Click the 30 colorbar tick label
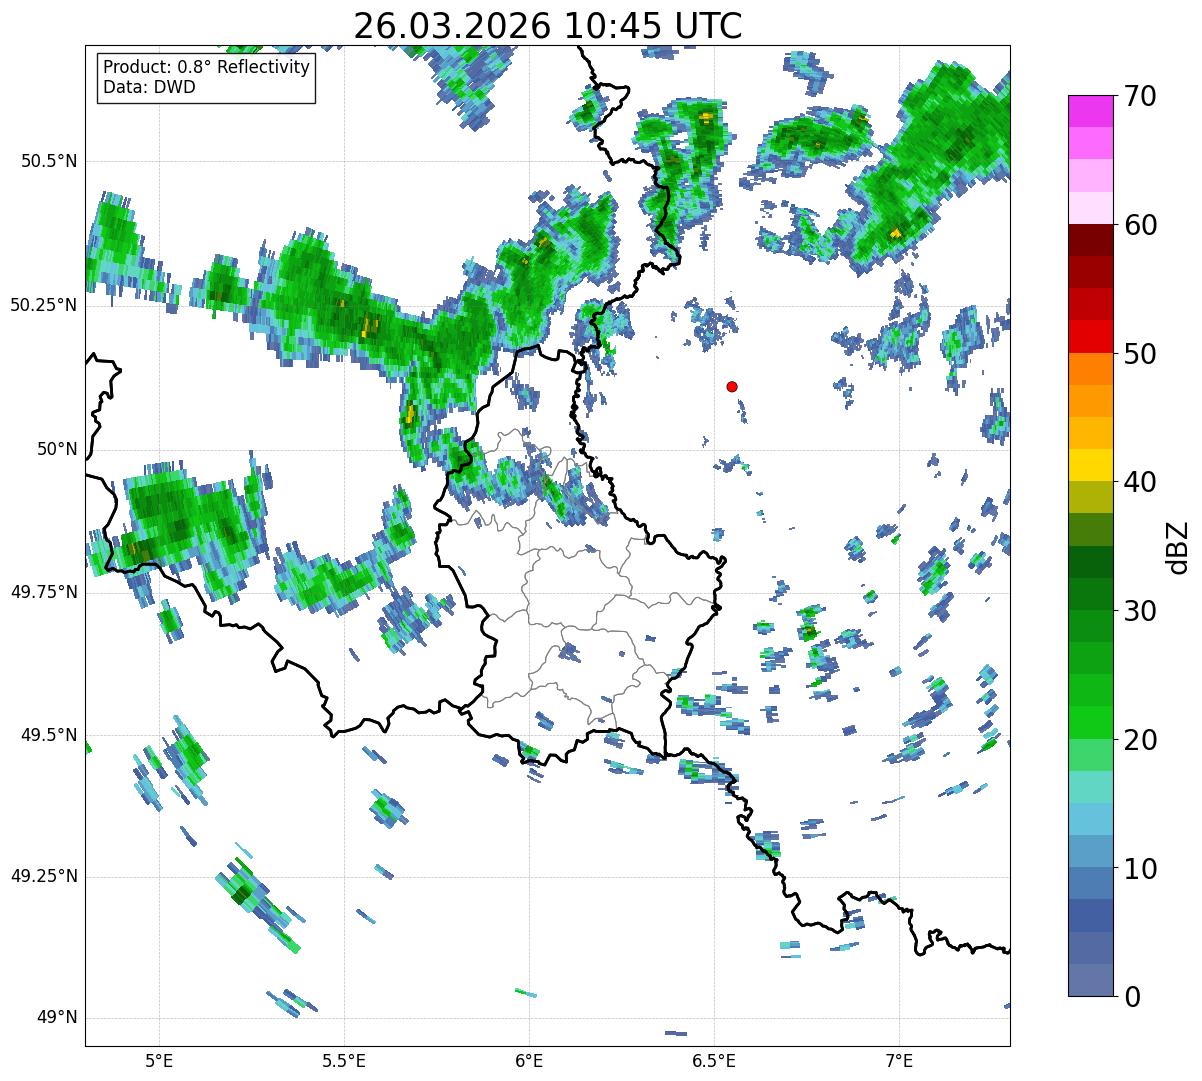This screenshot has height=1081, width=1202. (x=1140, y=611)
